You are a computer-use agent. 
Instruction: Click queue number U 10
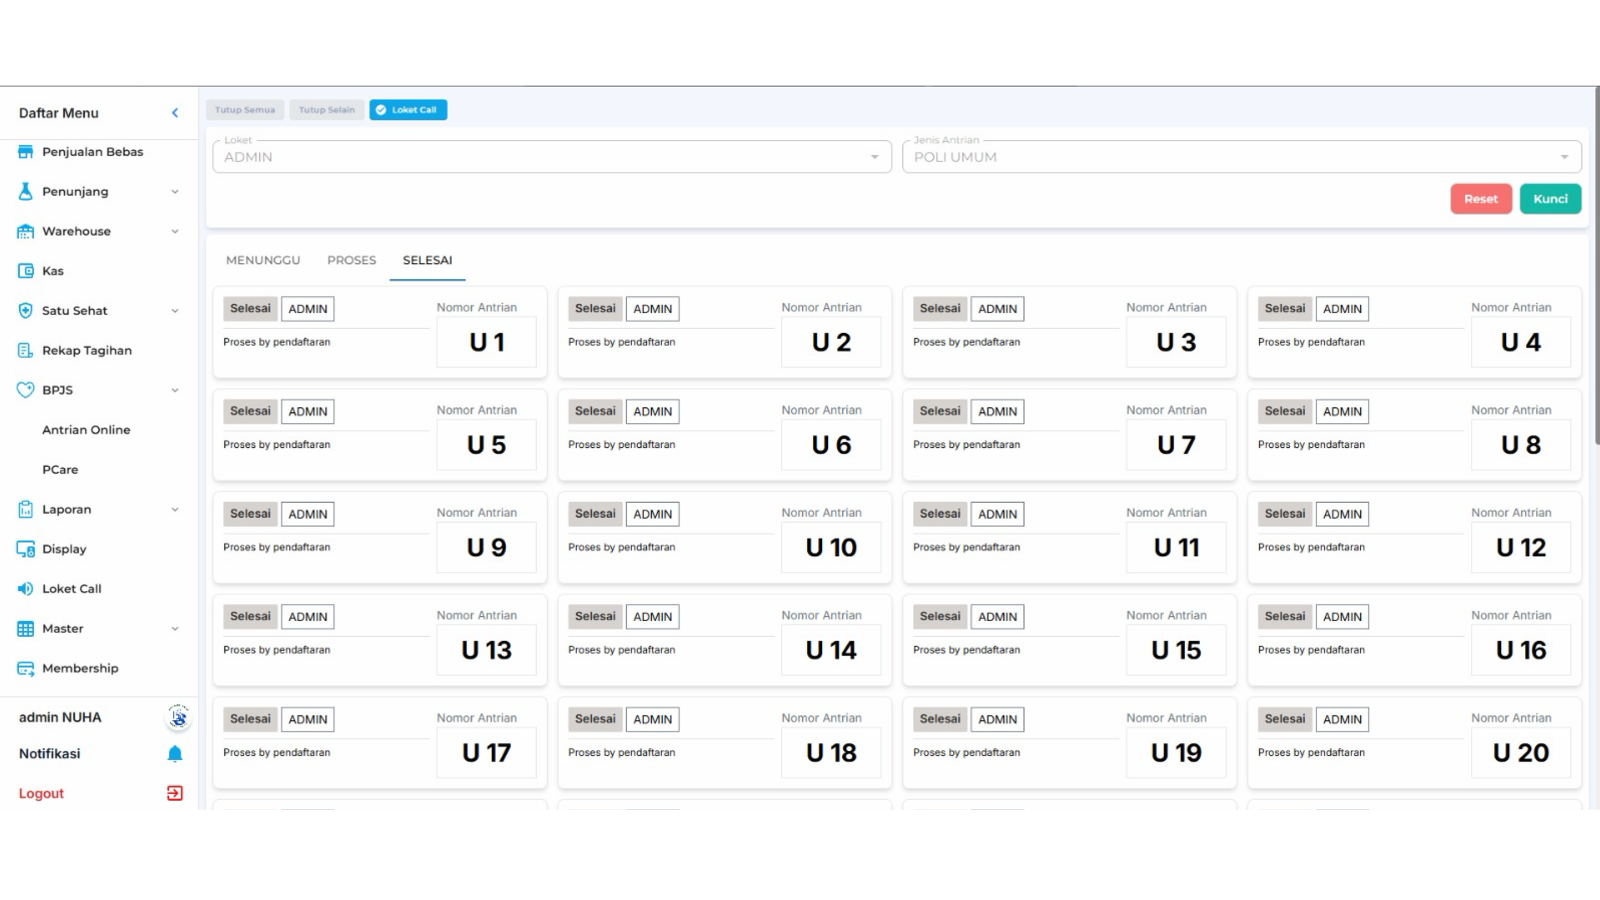tap(831, 547)
